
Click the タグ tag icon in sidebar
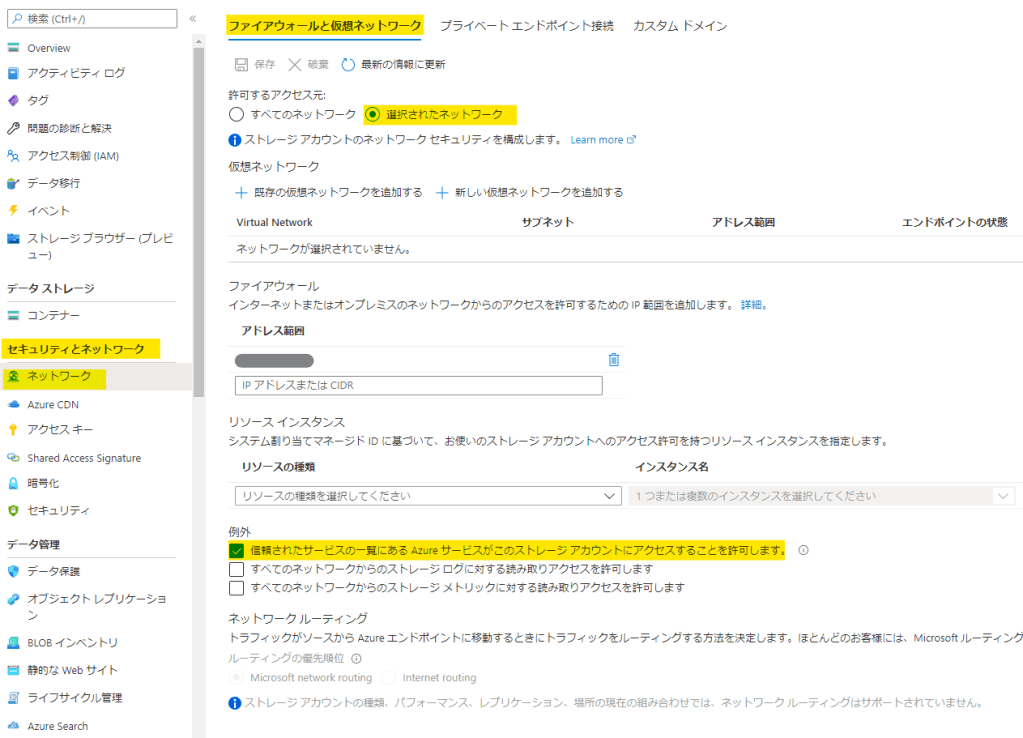[x=14, y=100]
